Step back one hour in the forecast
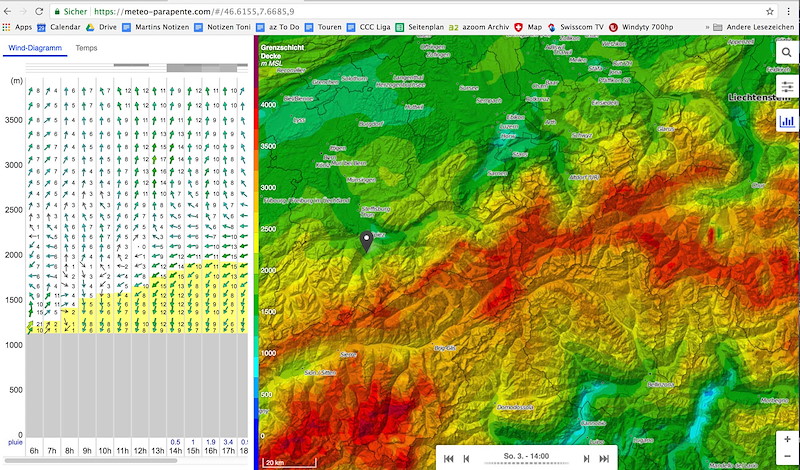The width and height of the screenshot is (800, 470). tap(466, 458)
